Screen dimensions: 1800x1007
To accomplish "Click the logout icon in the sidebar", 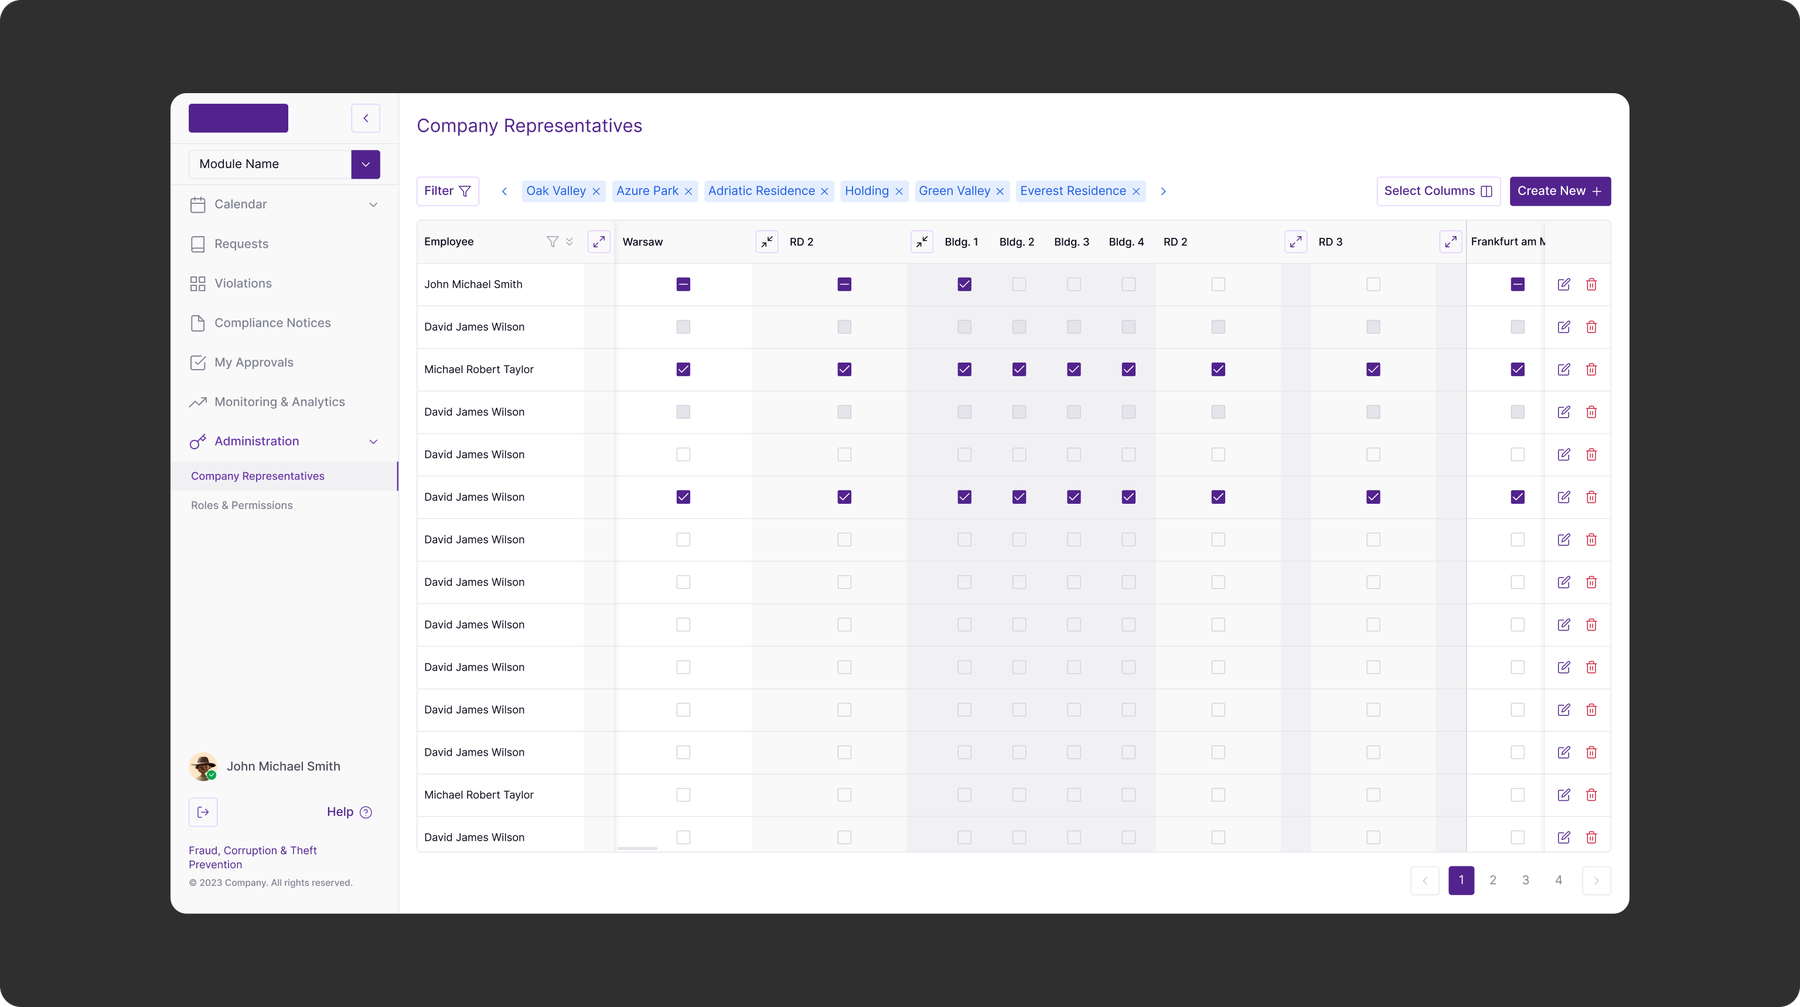I will [203, 812].
